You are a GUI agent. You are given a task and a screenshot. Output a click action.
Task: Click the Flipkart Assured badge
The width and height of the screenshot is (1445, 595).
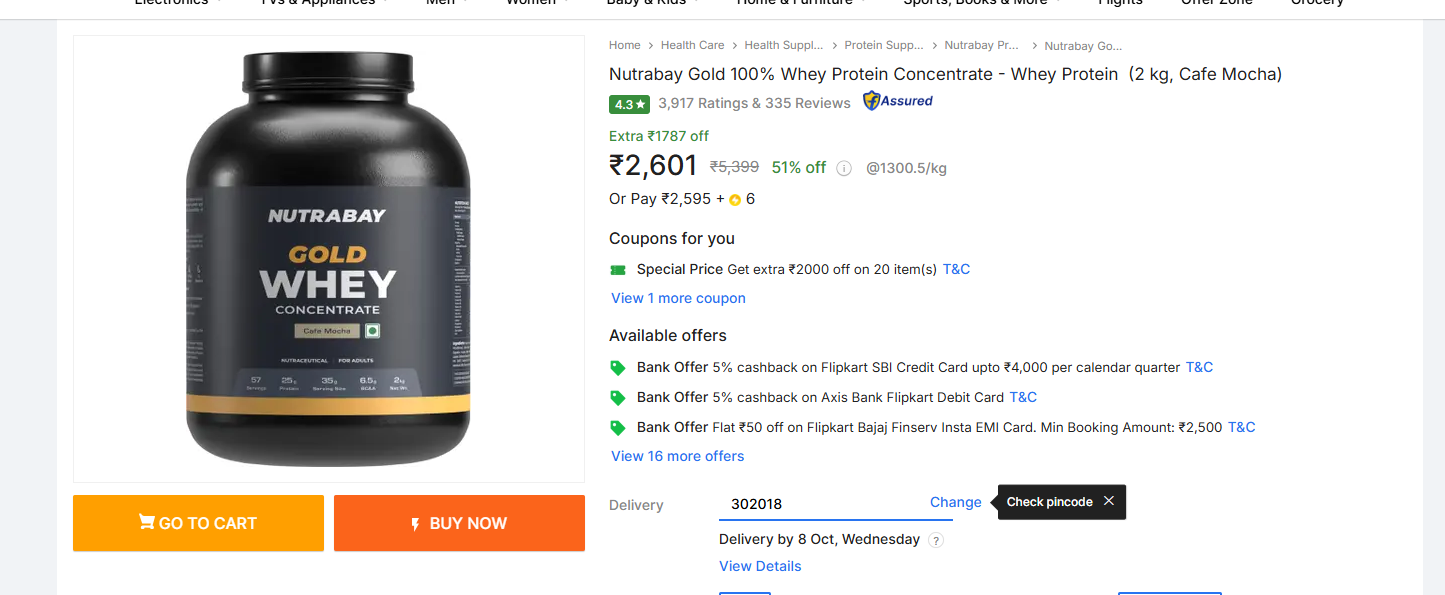coord(898,101)
